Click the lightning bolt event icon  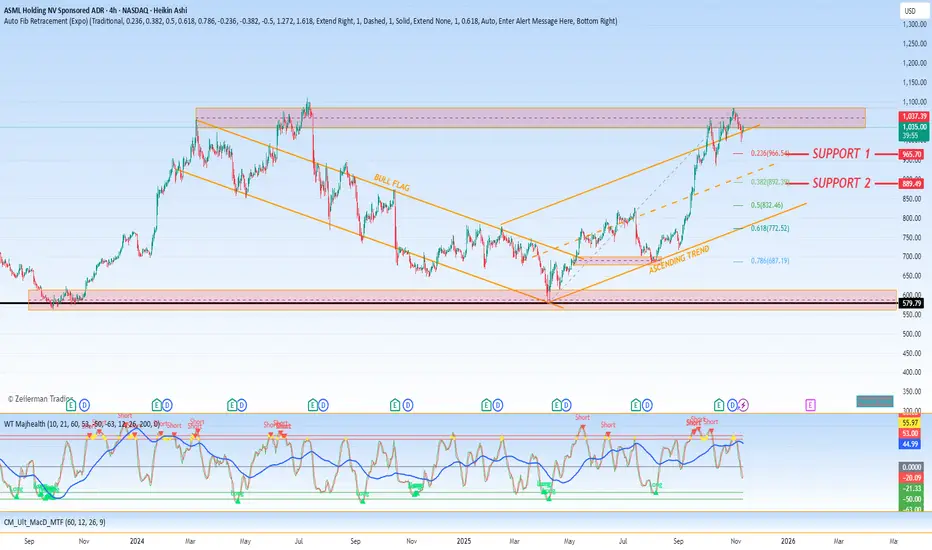(743, 404)
